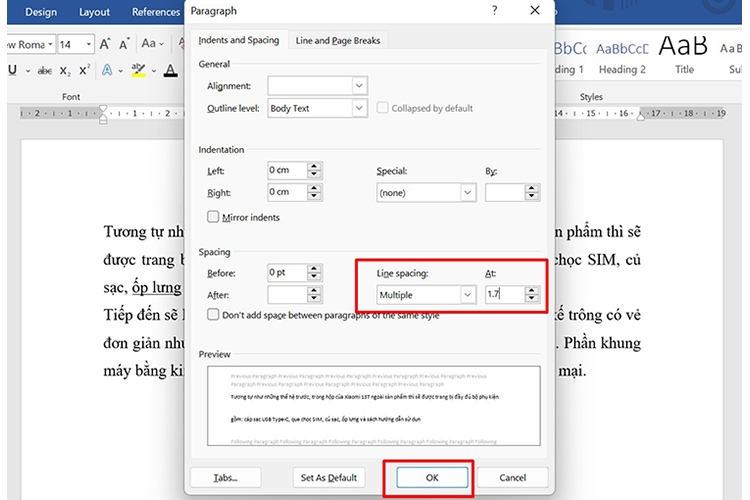Open Outline level Body Text dropdown
750x500 pixels.
[x=318, y=108]
